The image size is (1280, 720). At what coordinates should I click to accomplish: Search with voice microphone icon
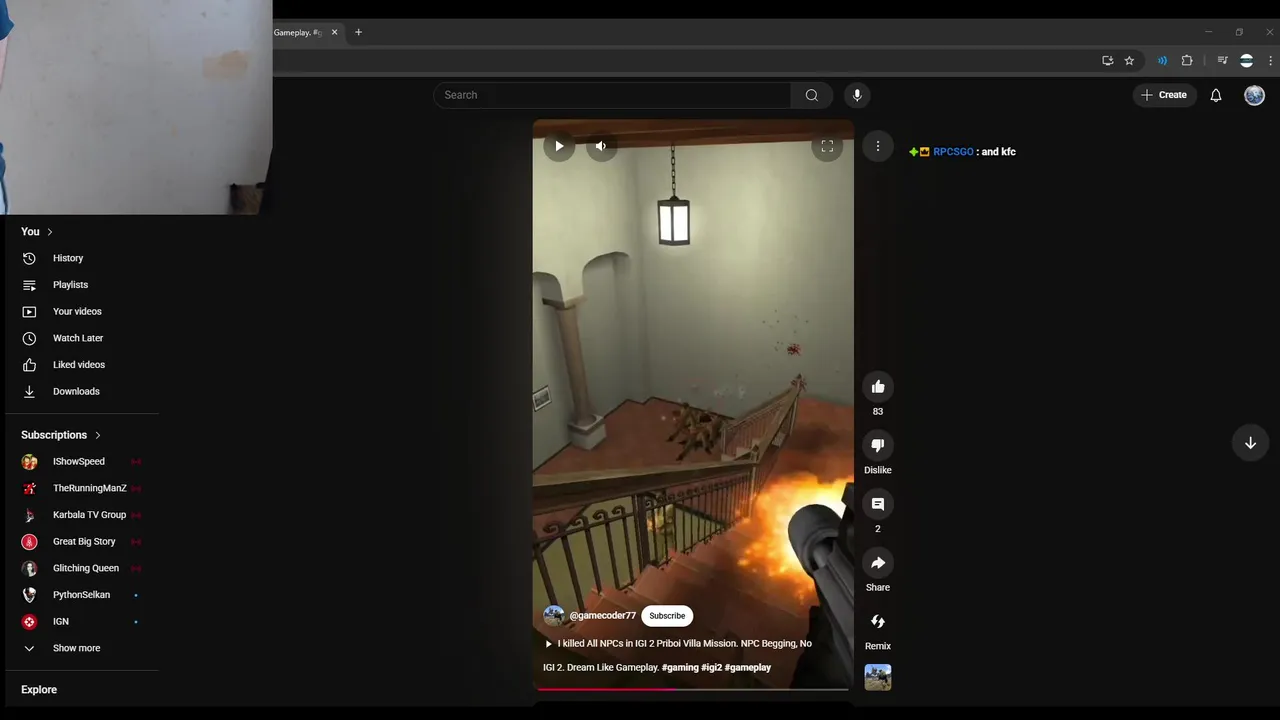857,95
